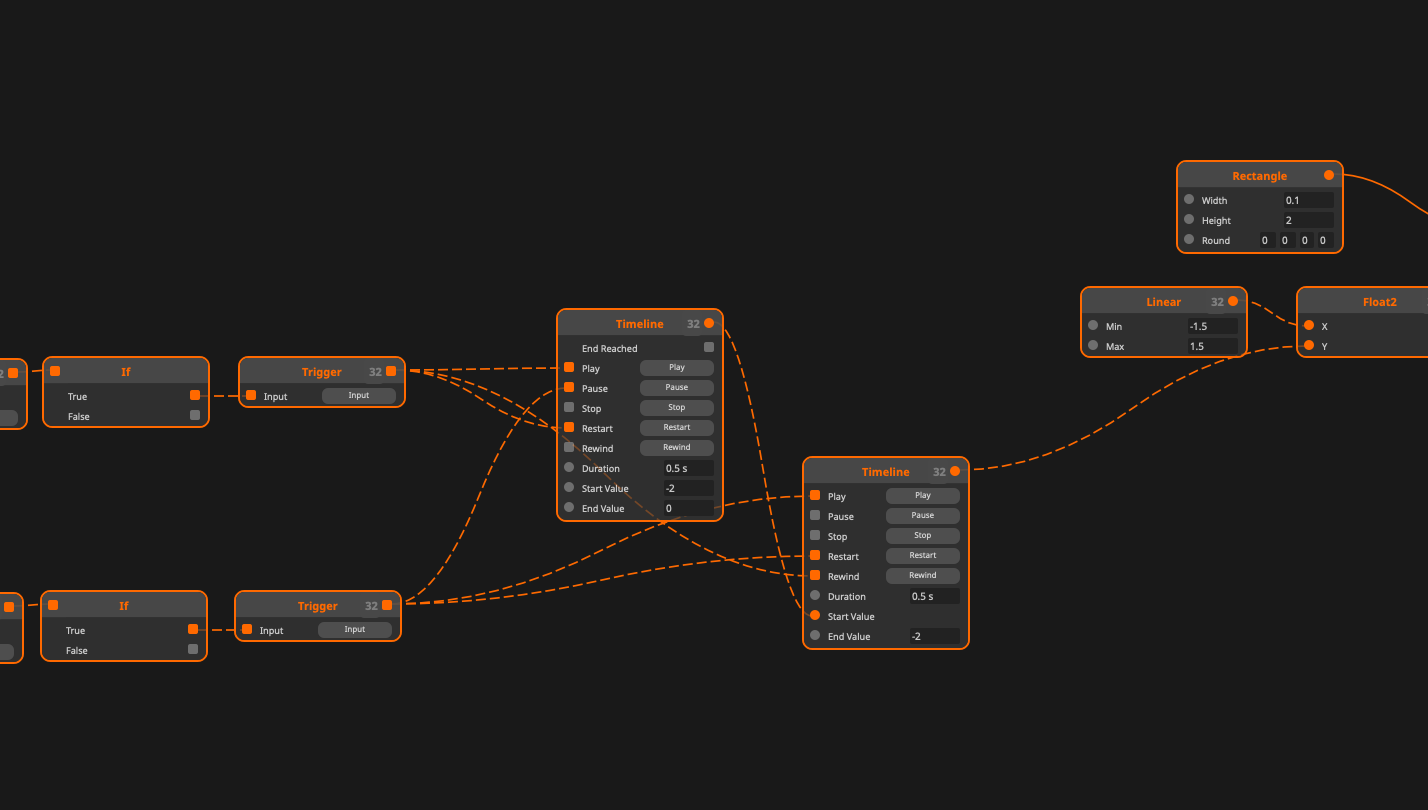Click the Width input port on Rectangle
This screenshot has height=810, width=1428.
[1189, 199]
